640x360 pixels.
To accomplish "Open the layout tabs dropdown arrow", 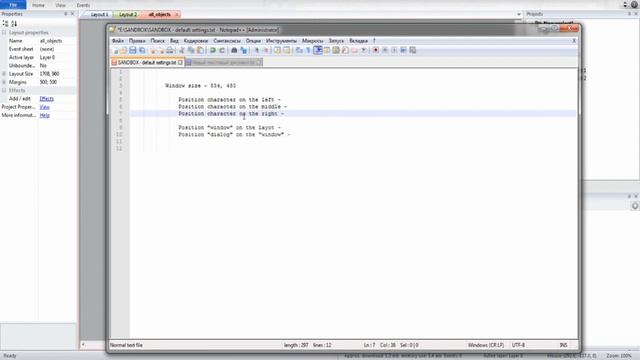I will pos(519,14).
